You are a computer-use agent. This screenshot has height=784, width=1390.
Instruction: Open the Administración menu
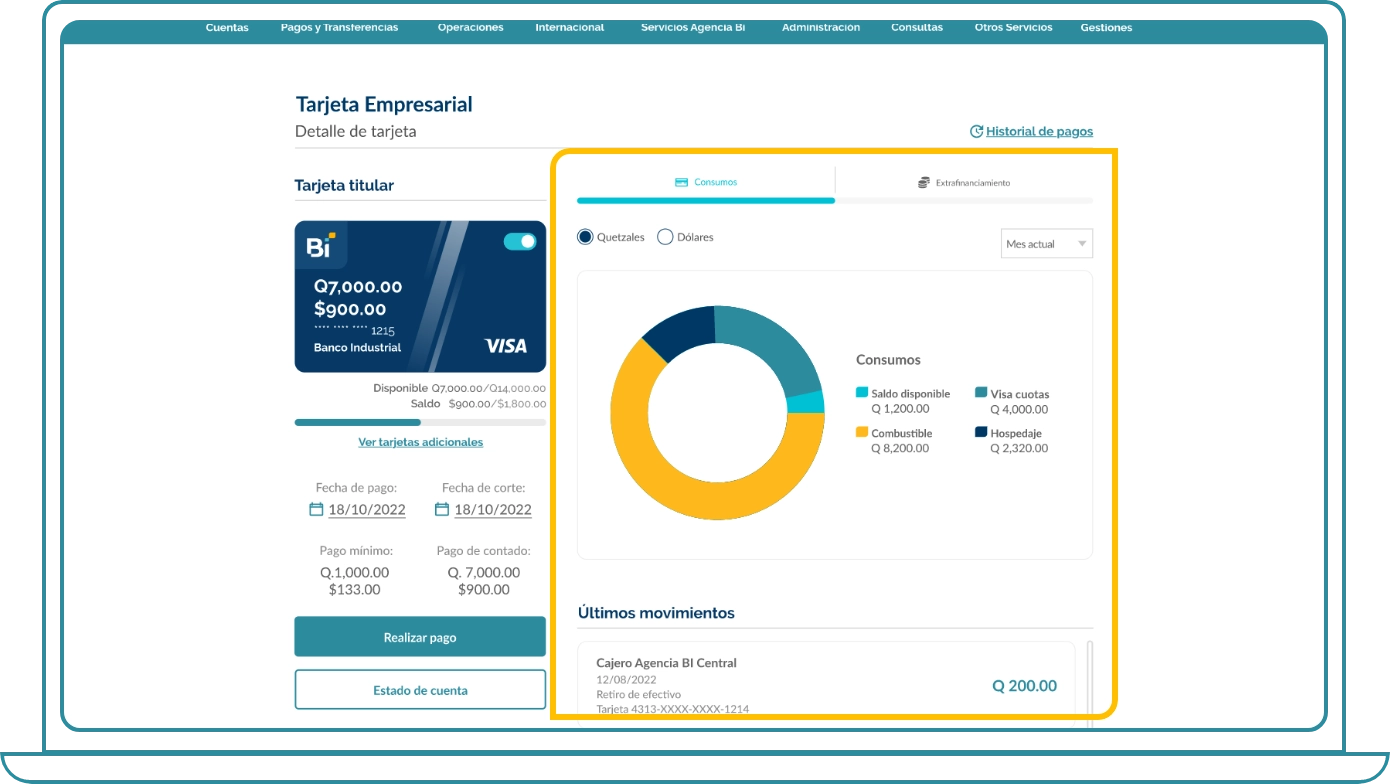(821, 28)
